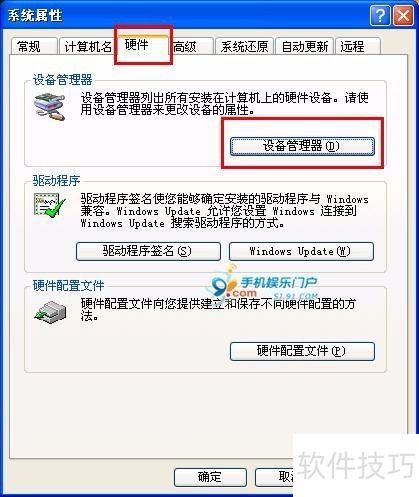
Task: Click the 驱动程序签名(S) button
Action: pos(148,251)
